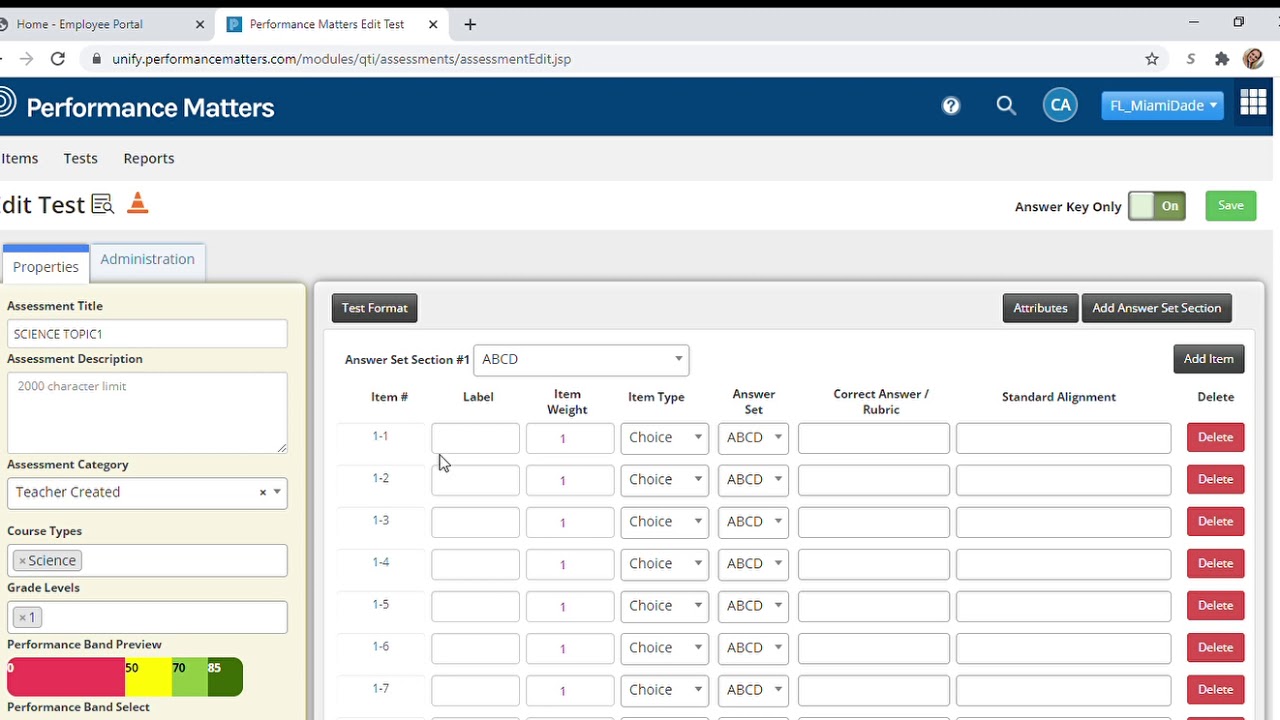Delete item 1-5
This screenshot has width=1280, height=720.
tap(1215, 605)
